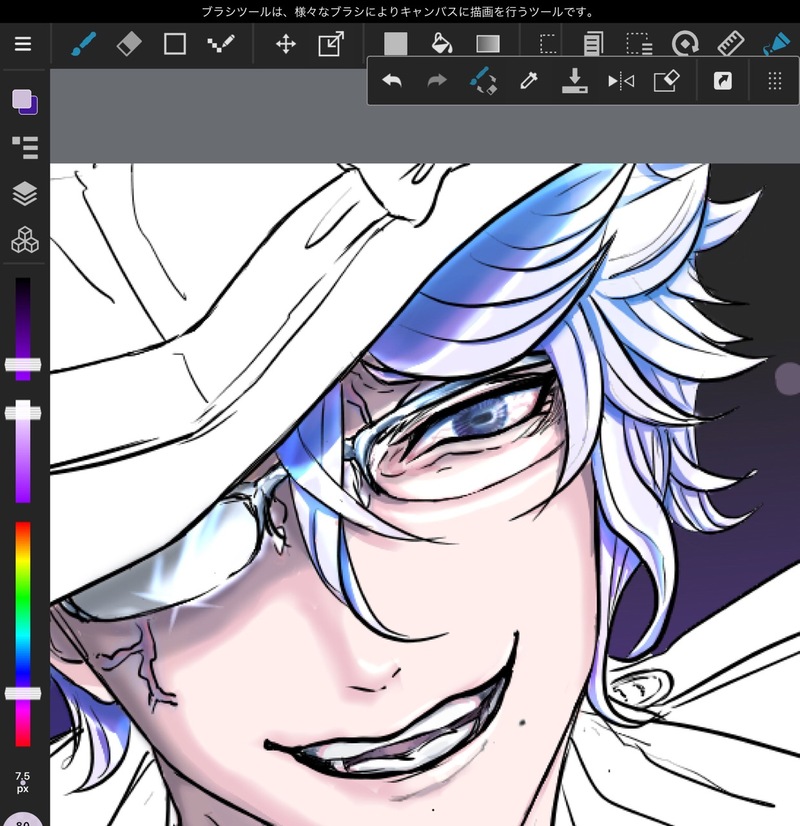Select the dotted pen tool
The height and width of the screenshot is (826, 800).
pos(221,44)
